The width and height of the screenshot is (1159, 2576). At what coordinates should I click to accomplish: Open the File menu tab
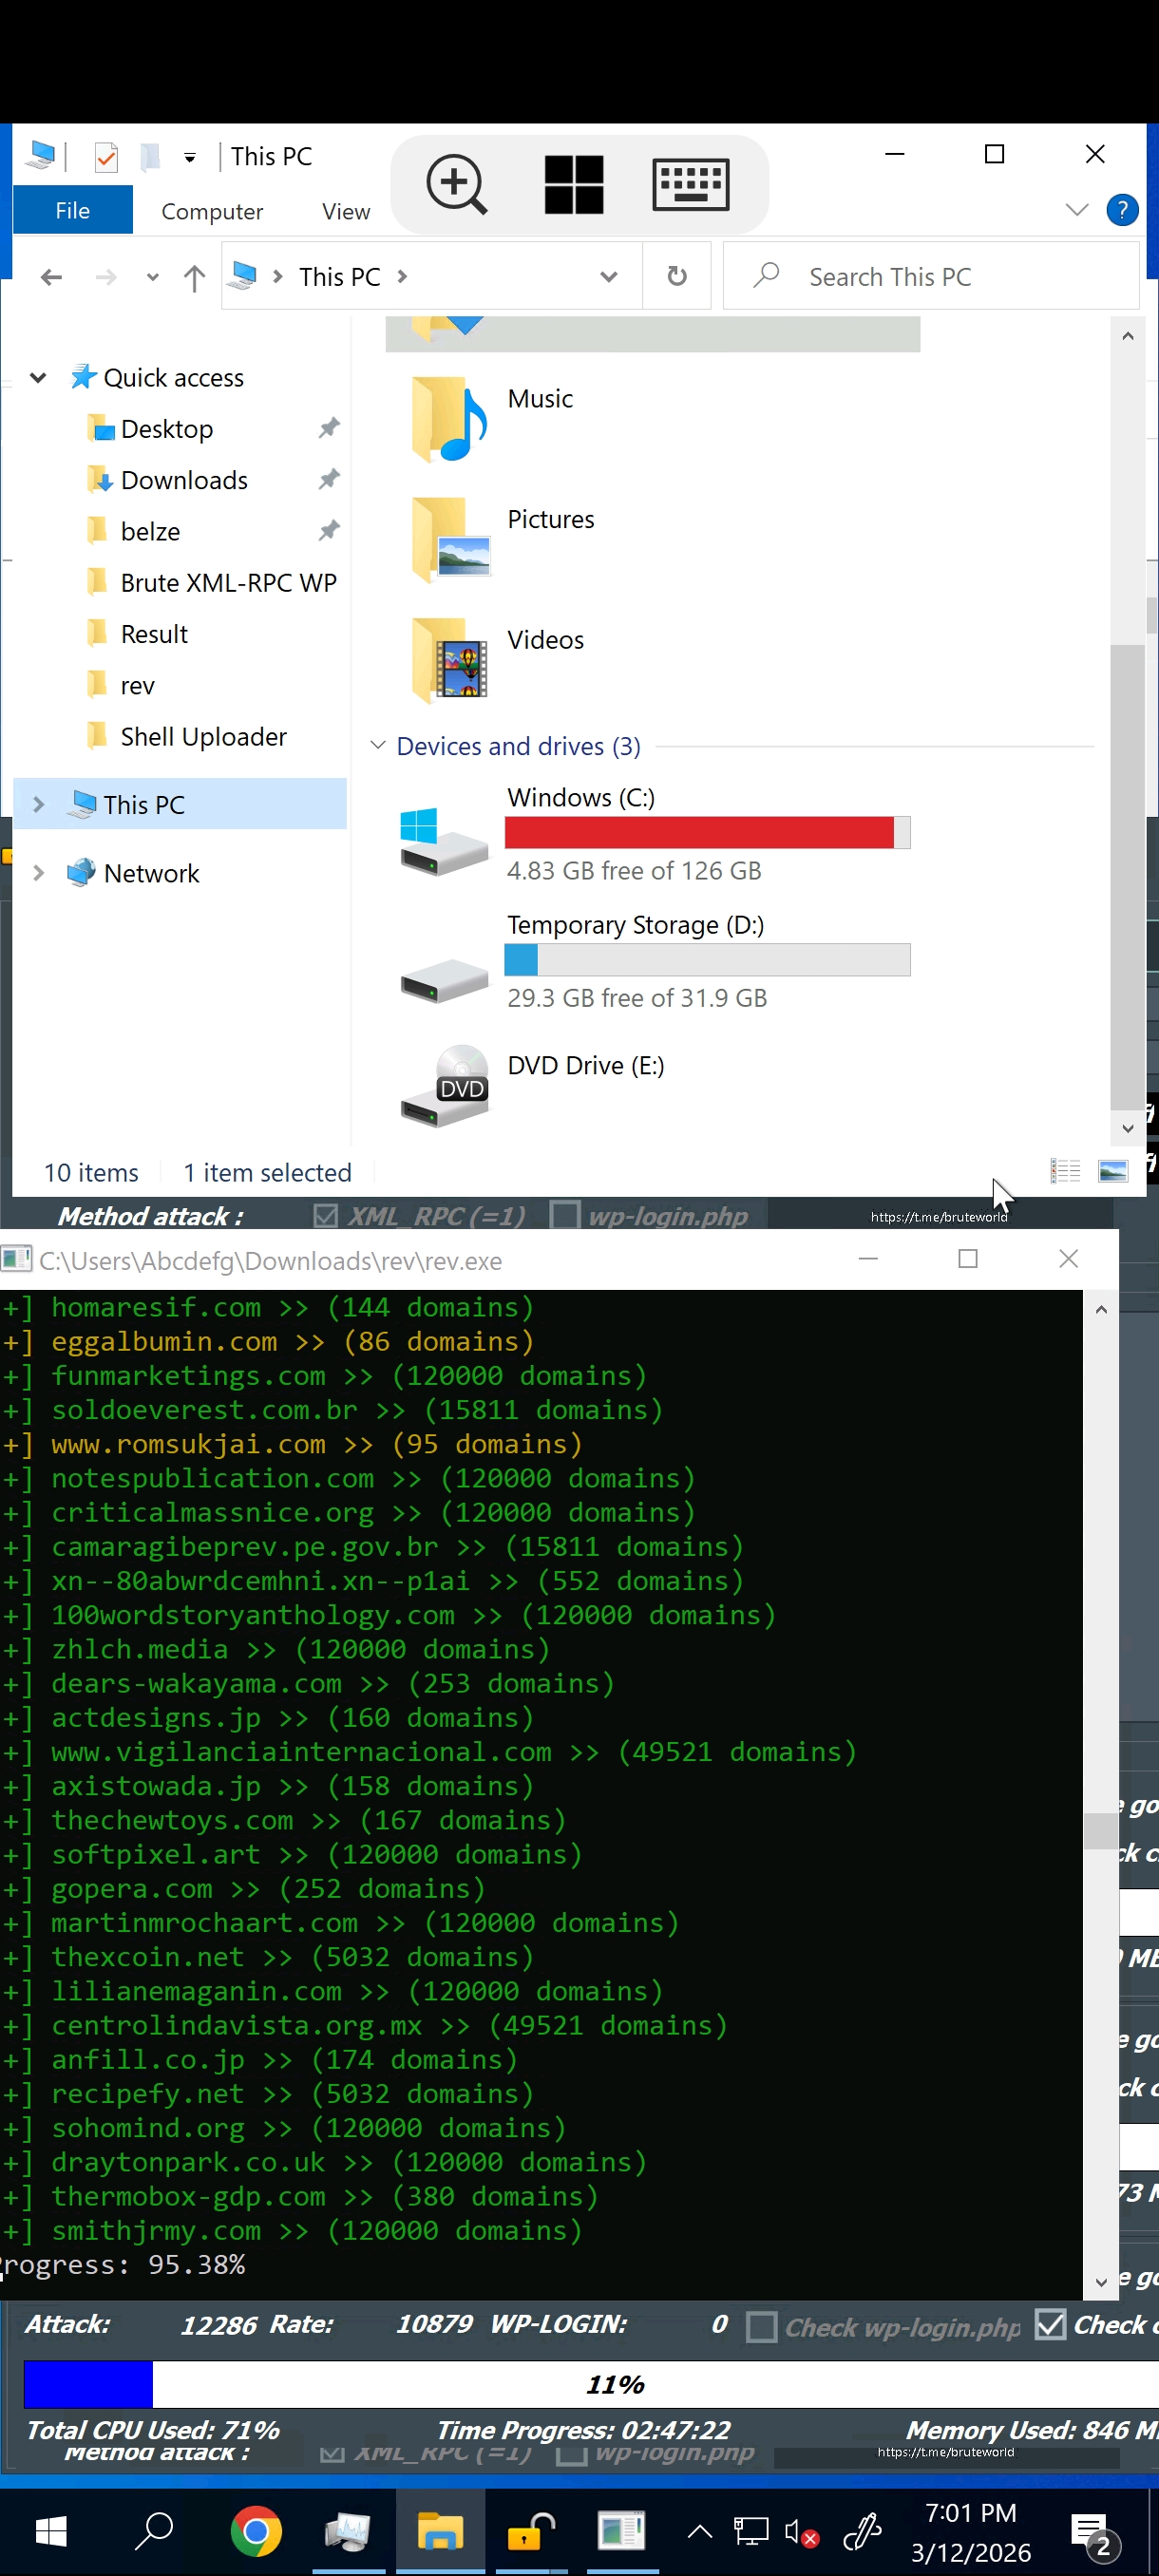pyautogui.click(x=72, y=210)
